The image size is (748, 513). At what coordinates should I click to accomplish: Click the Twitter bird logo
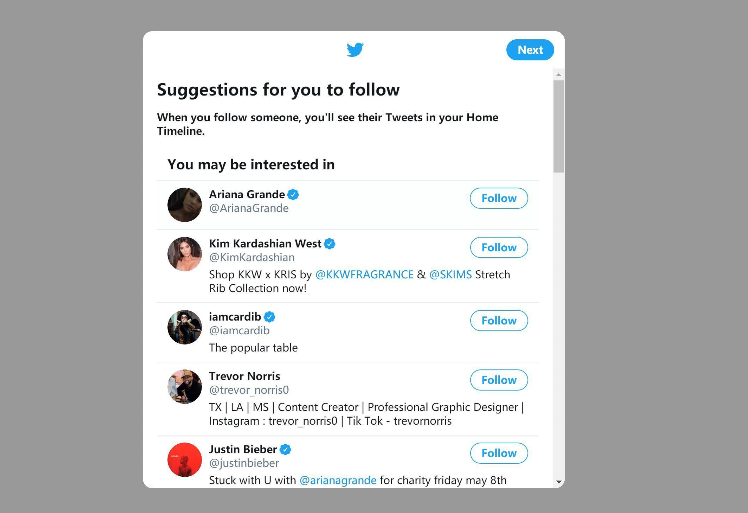click(x=355, y=50)
